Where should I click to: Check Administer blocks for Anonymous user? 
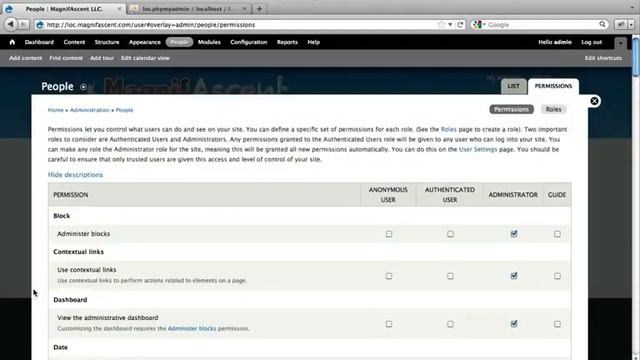(x=389, y=234)
